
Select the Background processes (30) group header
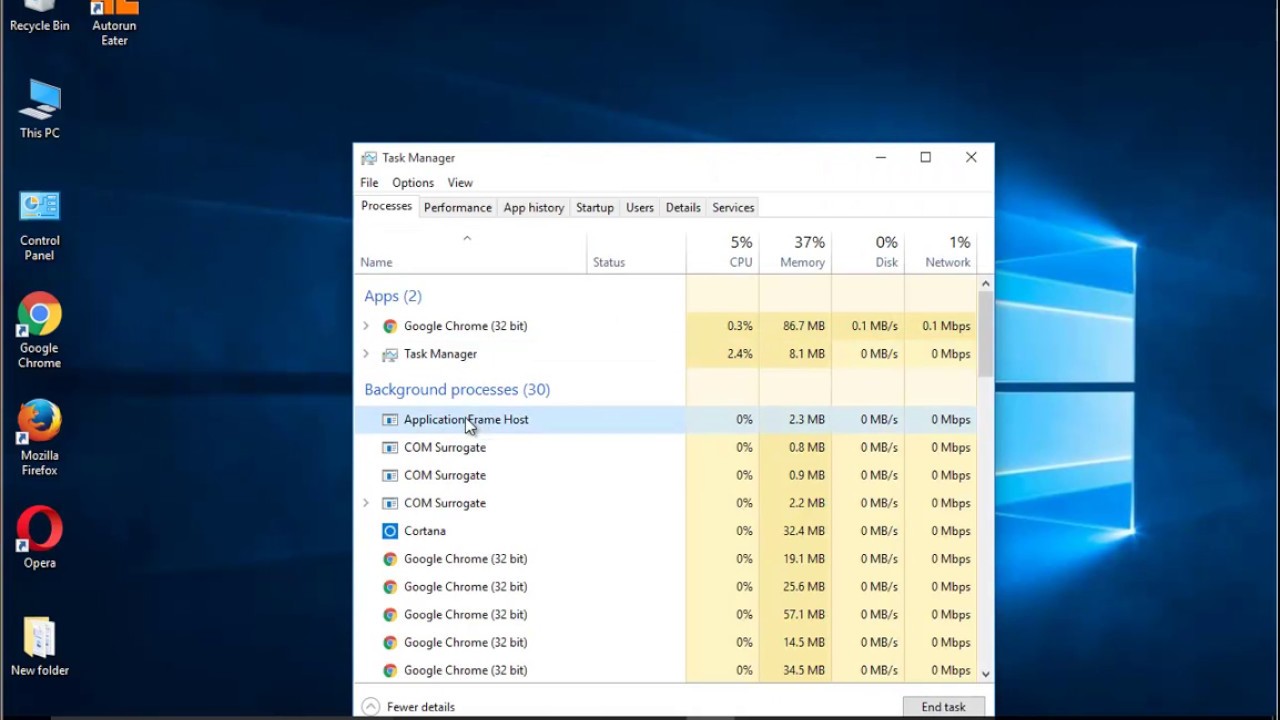pyautogui.click(x=457, y=390)
